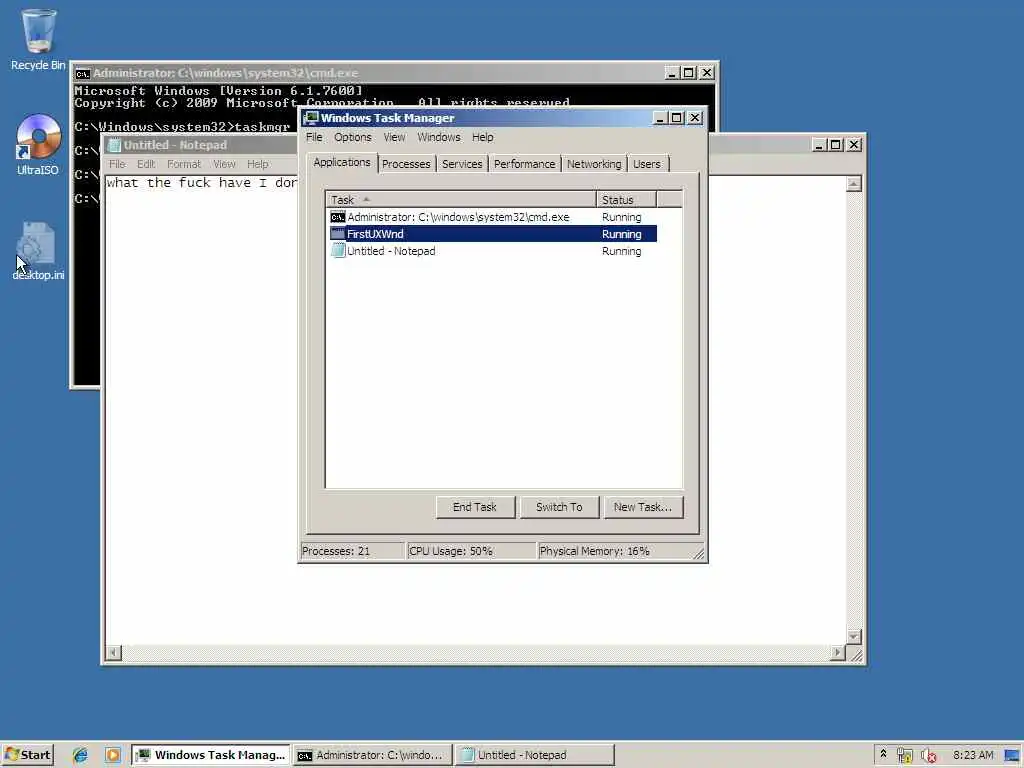Switch to the Performance tab
This screenshot has height=768, width=1024.
524,164
